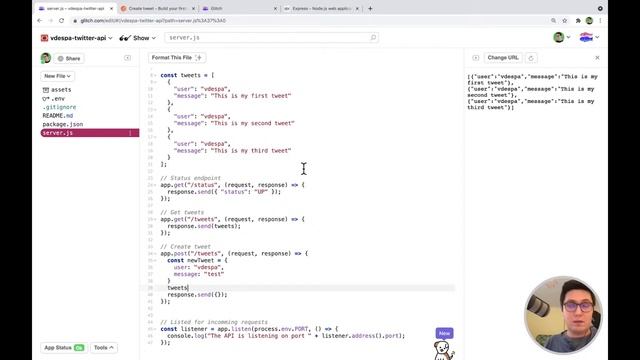640x360 pixels.
Task: Open the README.md file
Action: tap(58, 116)
